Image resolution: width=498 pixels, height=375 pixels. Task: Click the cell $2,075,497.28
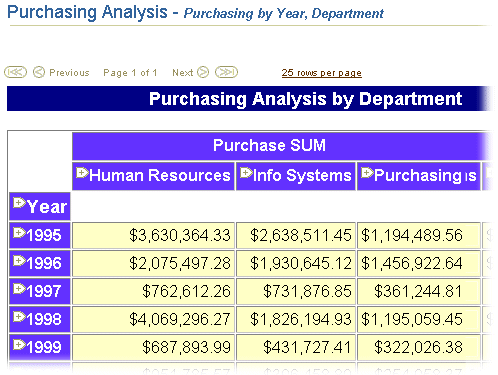[x=153, y=263]
